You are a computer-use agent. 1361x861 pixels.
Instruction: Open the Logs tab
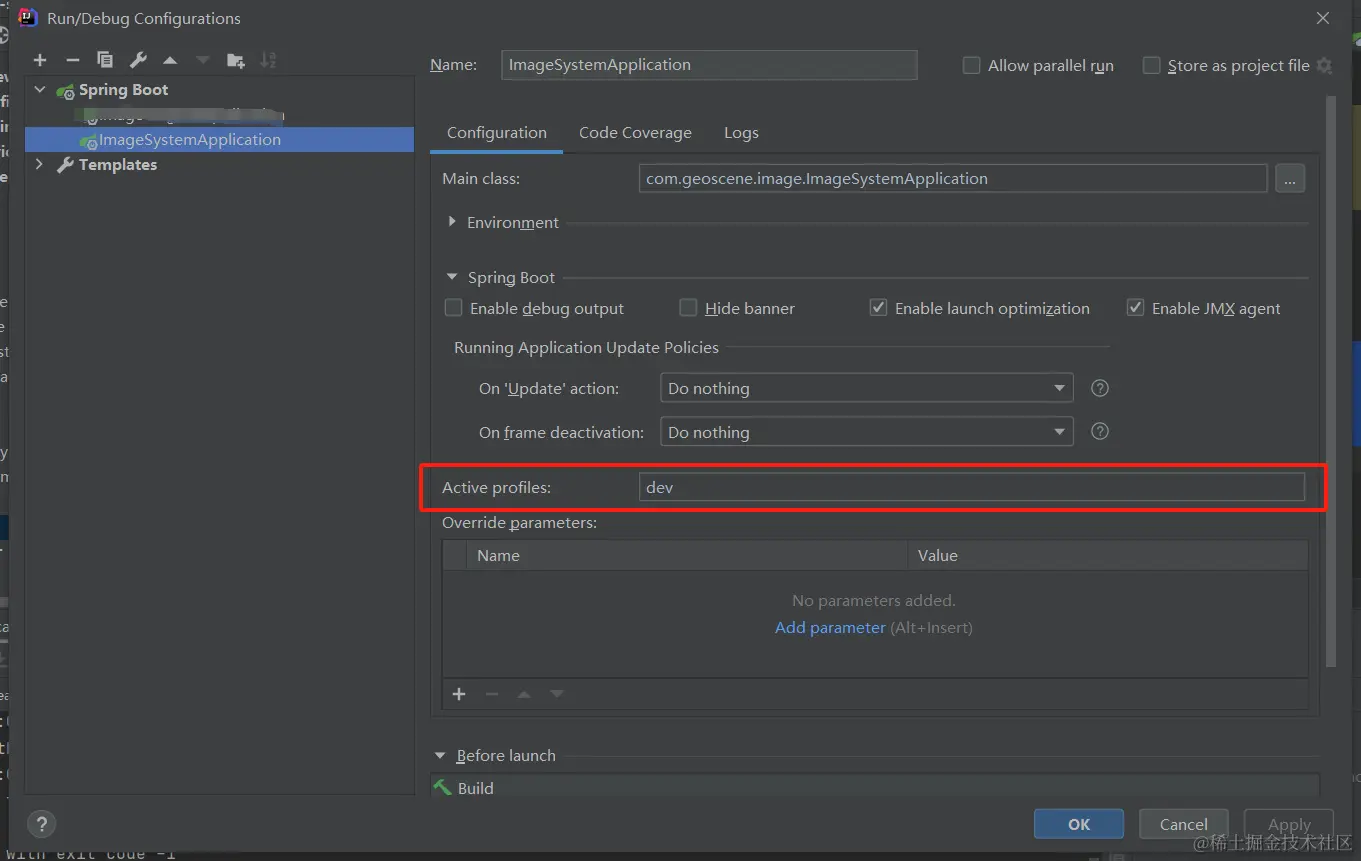(x=741, y=133)
